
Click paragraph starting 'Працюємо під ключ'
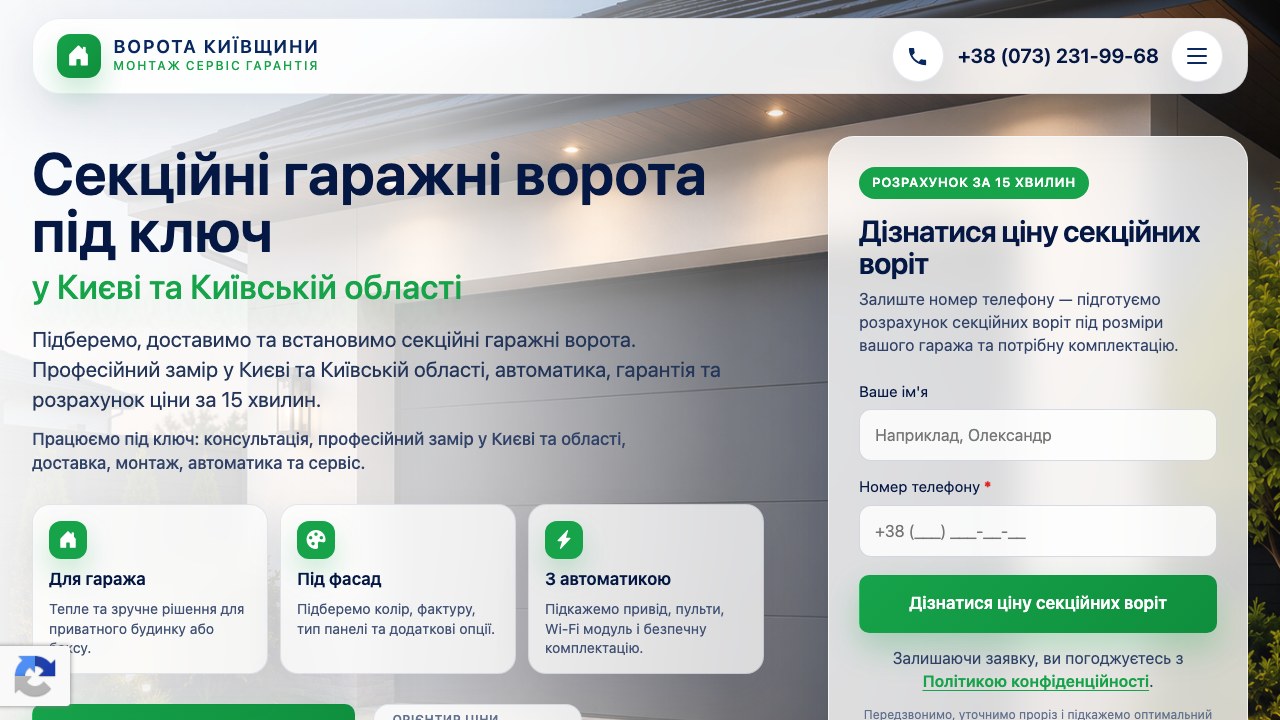(329, 451)
